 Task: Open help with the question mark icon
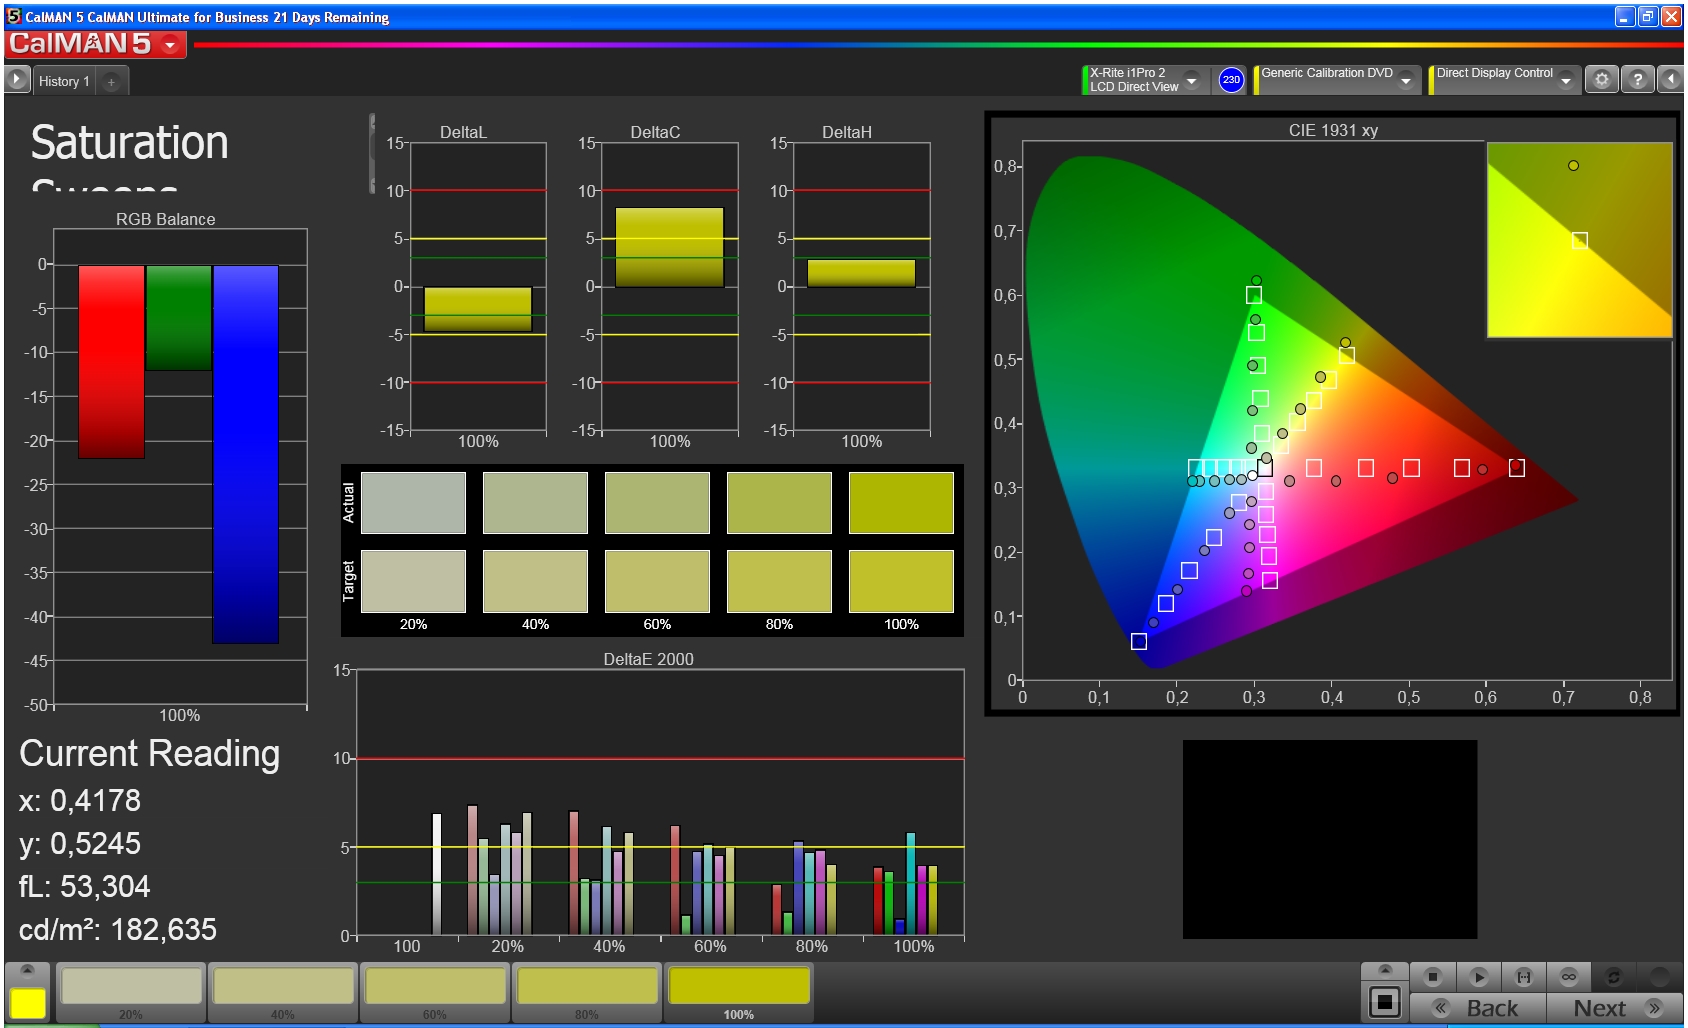[1637, 80]
